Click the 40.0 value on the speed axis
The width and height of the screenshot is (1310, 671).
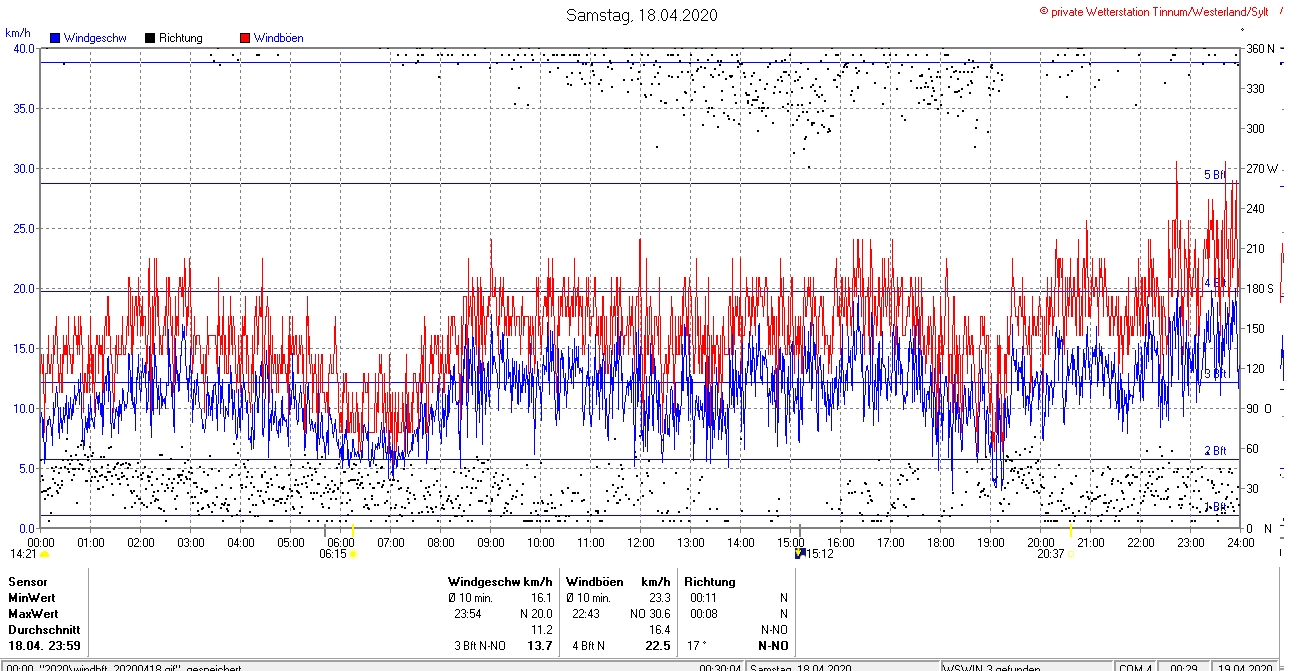(24, 48)
